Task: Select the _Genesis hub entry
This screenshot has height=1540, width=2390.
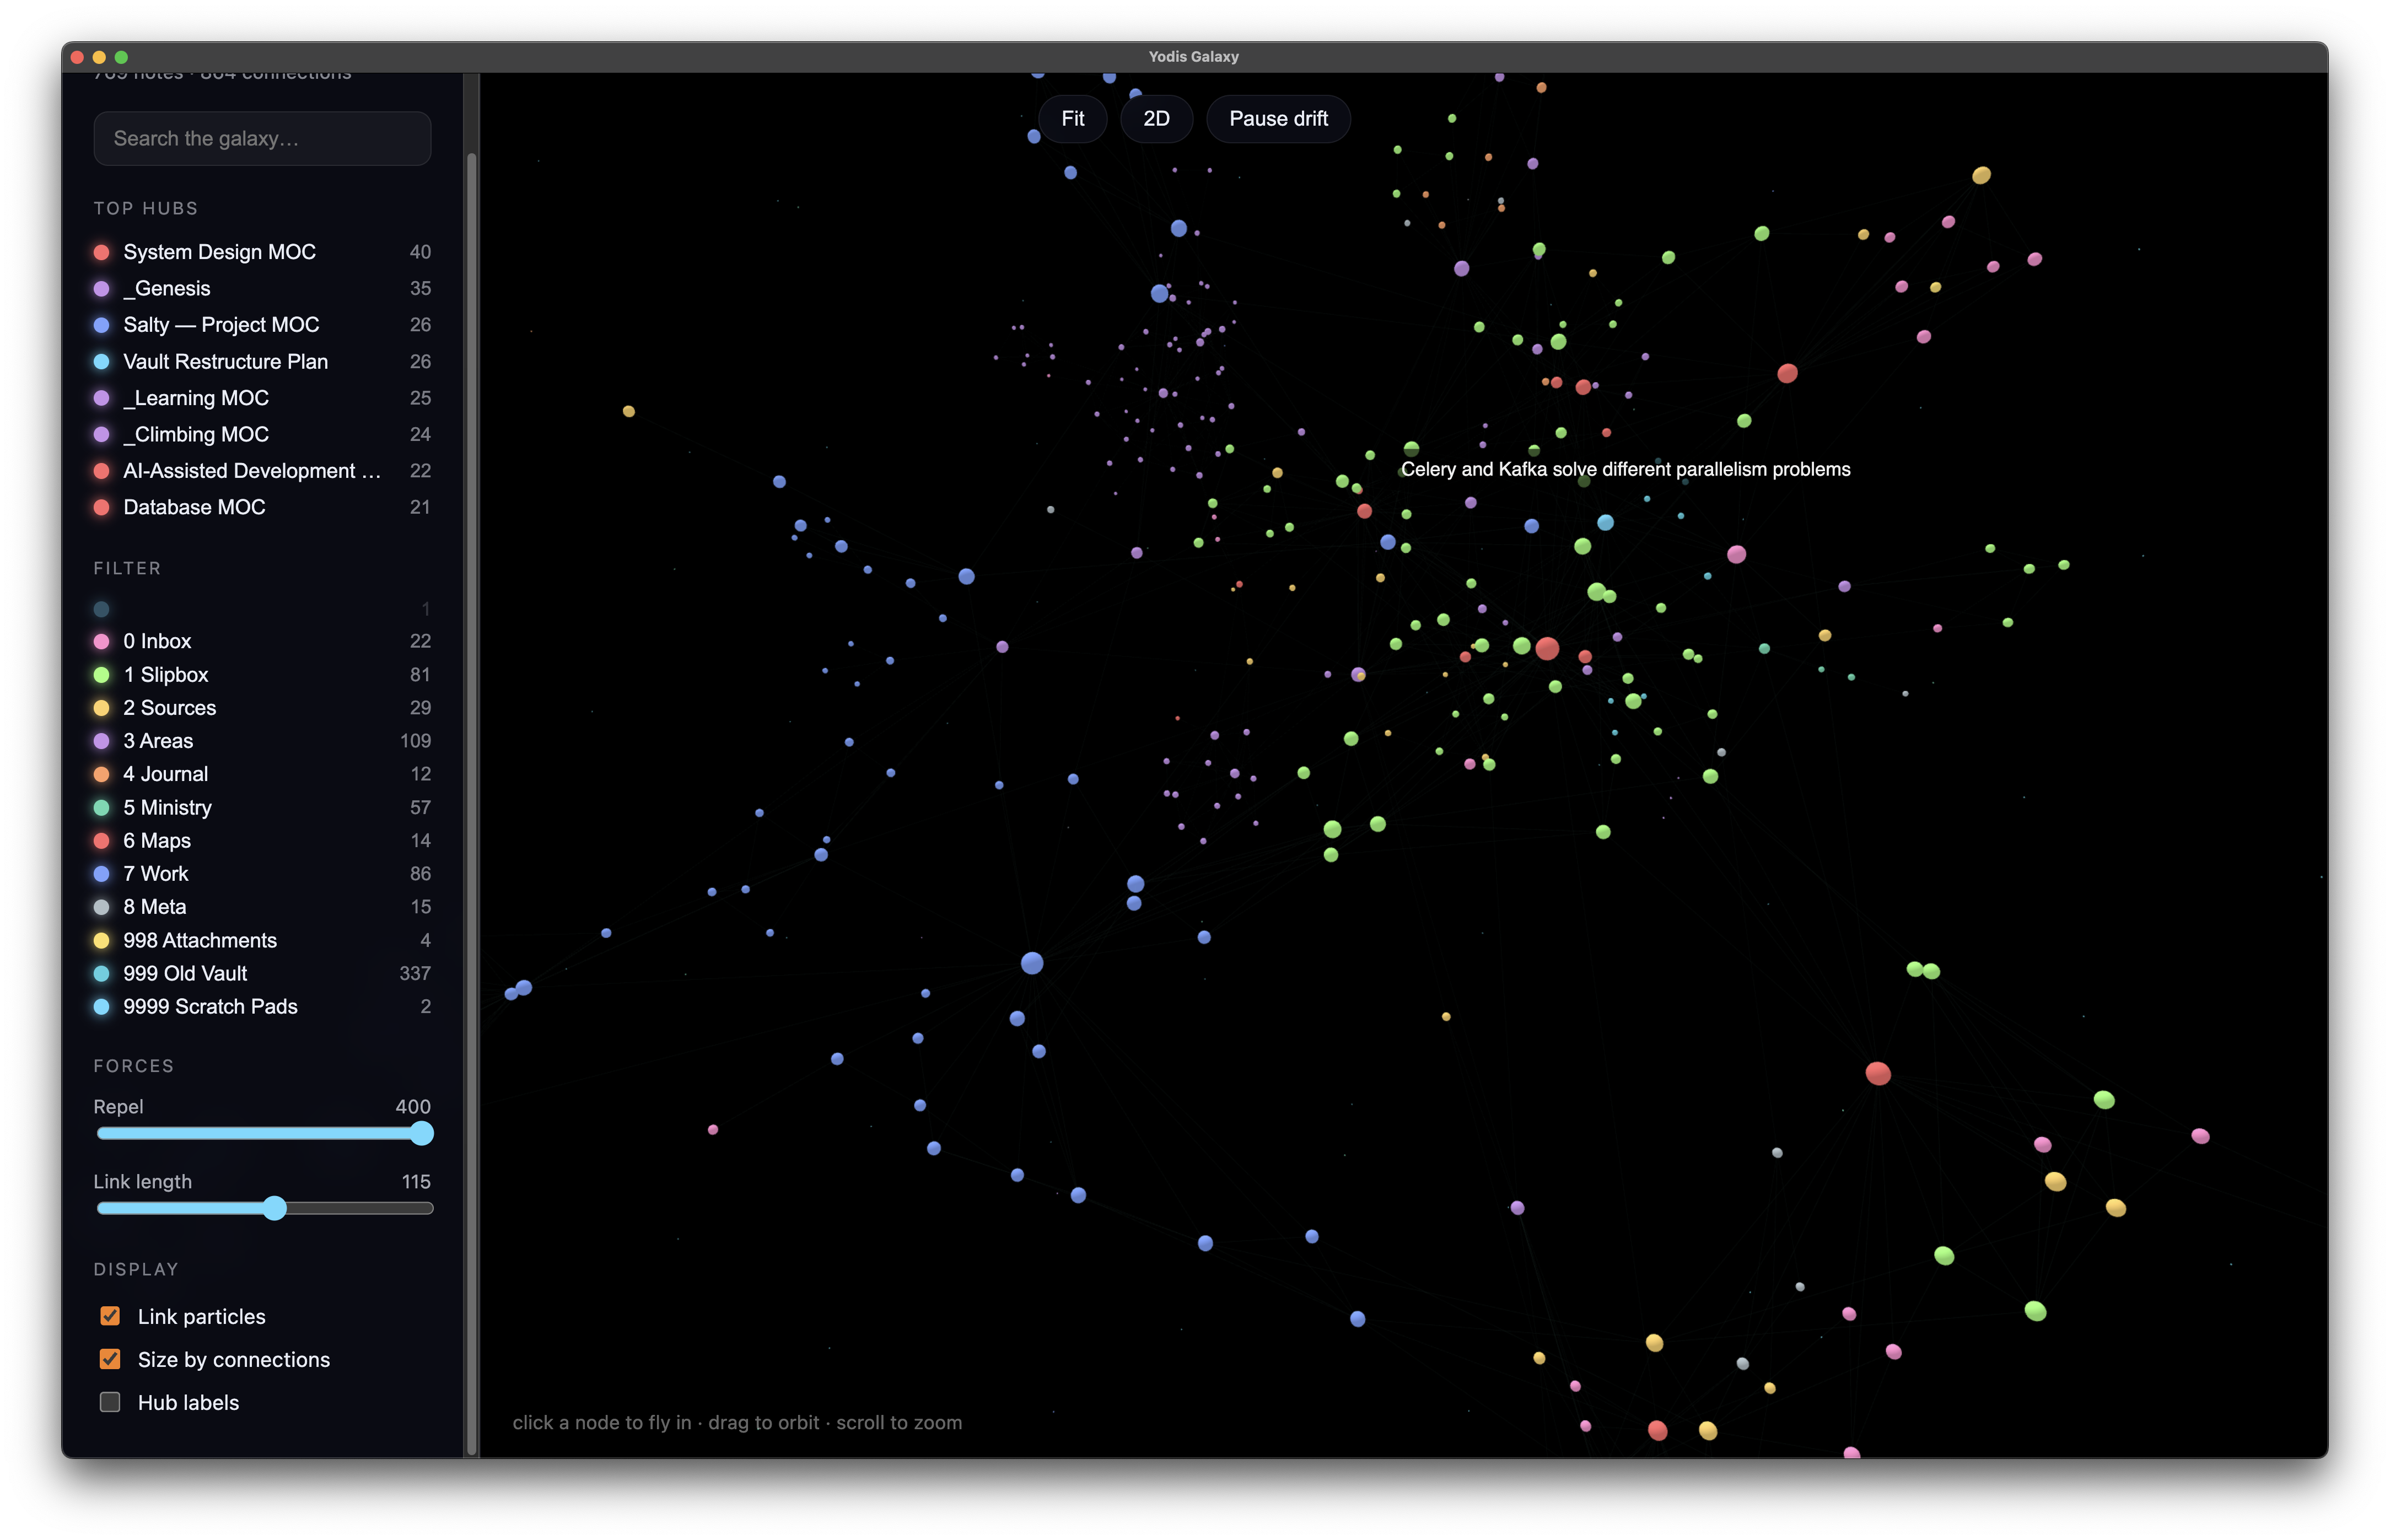Action: pos(262,289)
